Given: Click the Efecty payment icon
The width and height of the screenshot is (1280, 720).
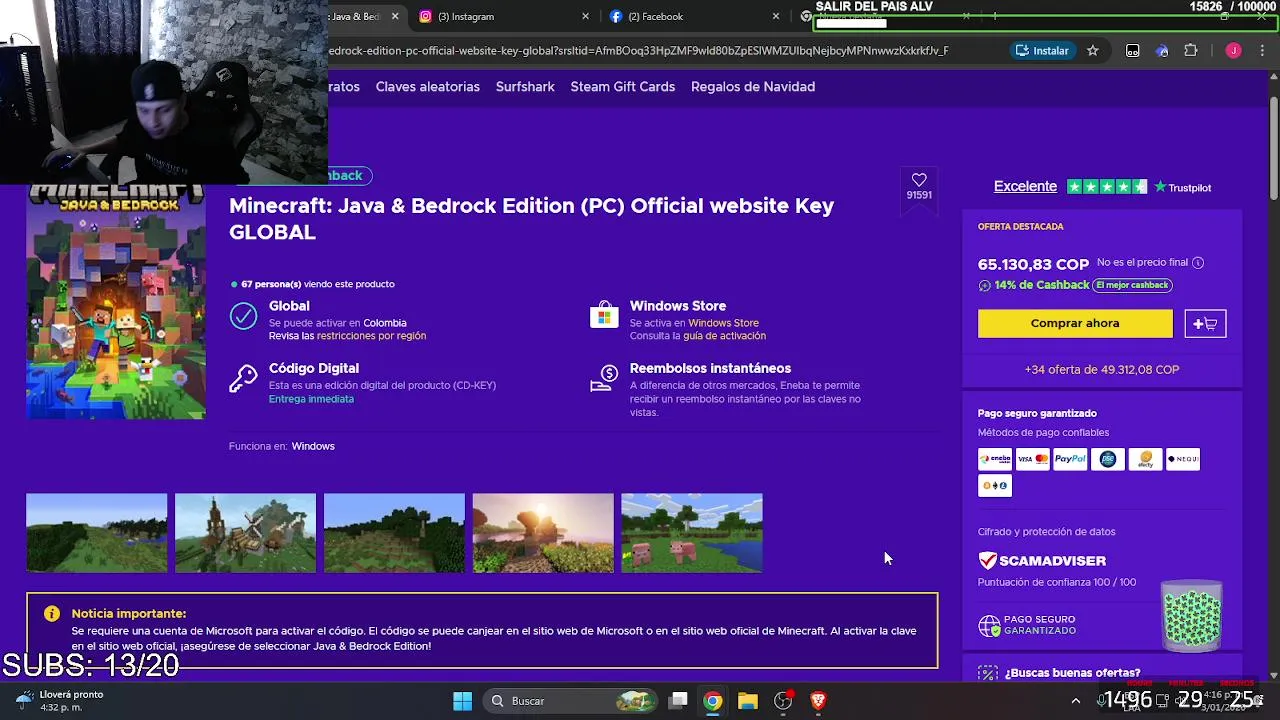Looking at the screenshot, I should click(x=1145, y=459).
